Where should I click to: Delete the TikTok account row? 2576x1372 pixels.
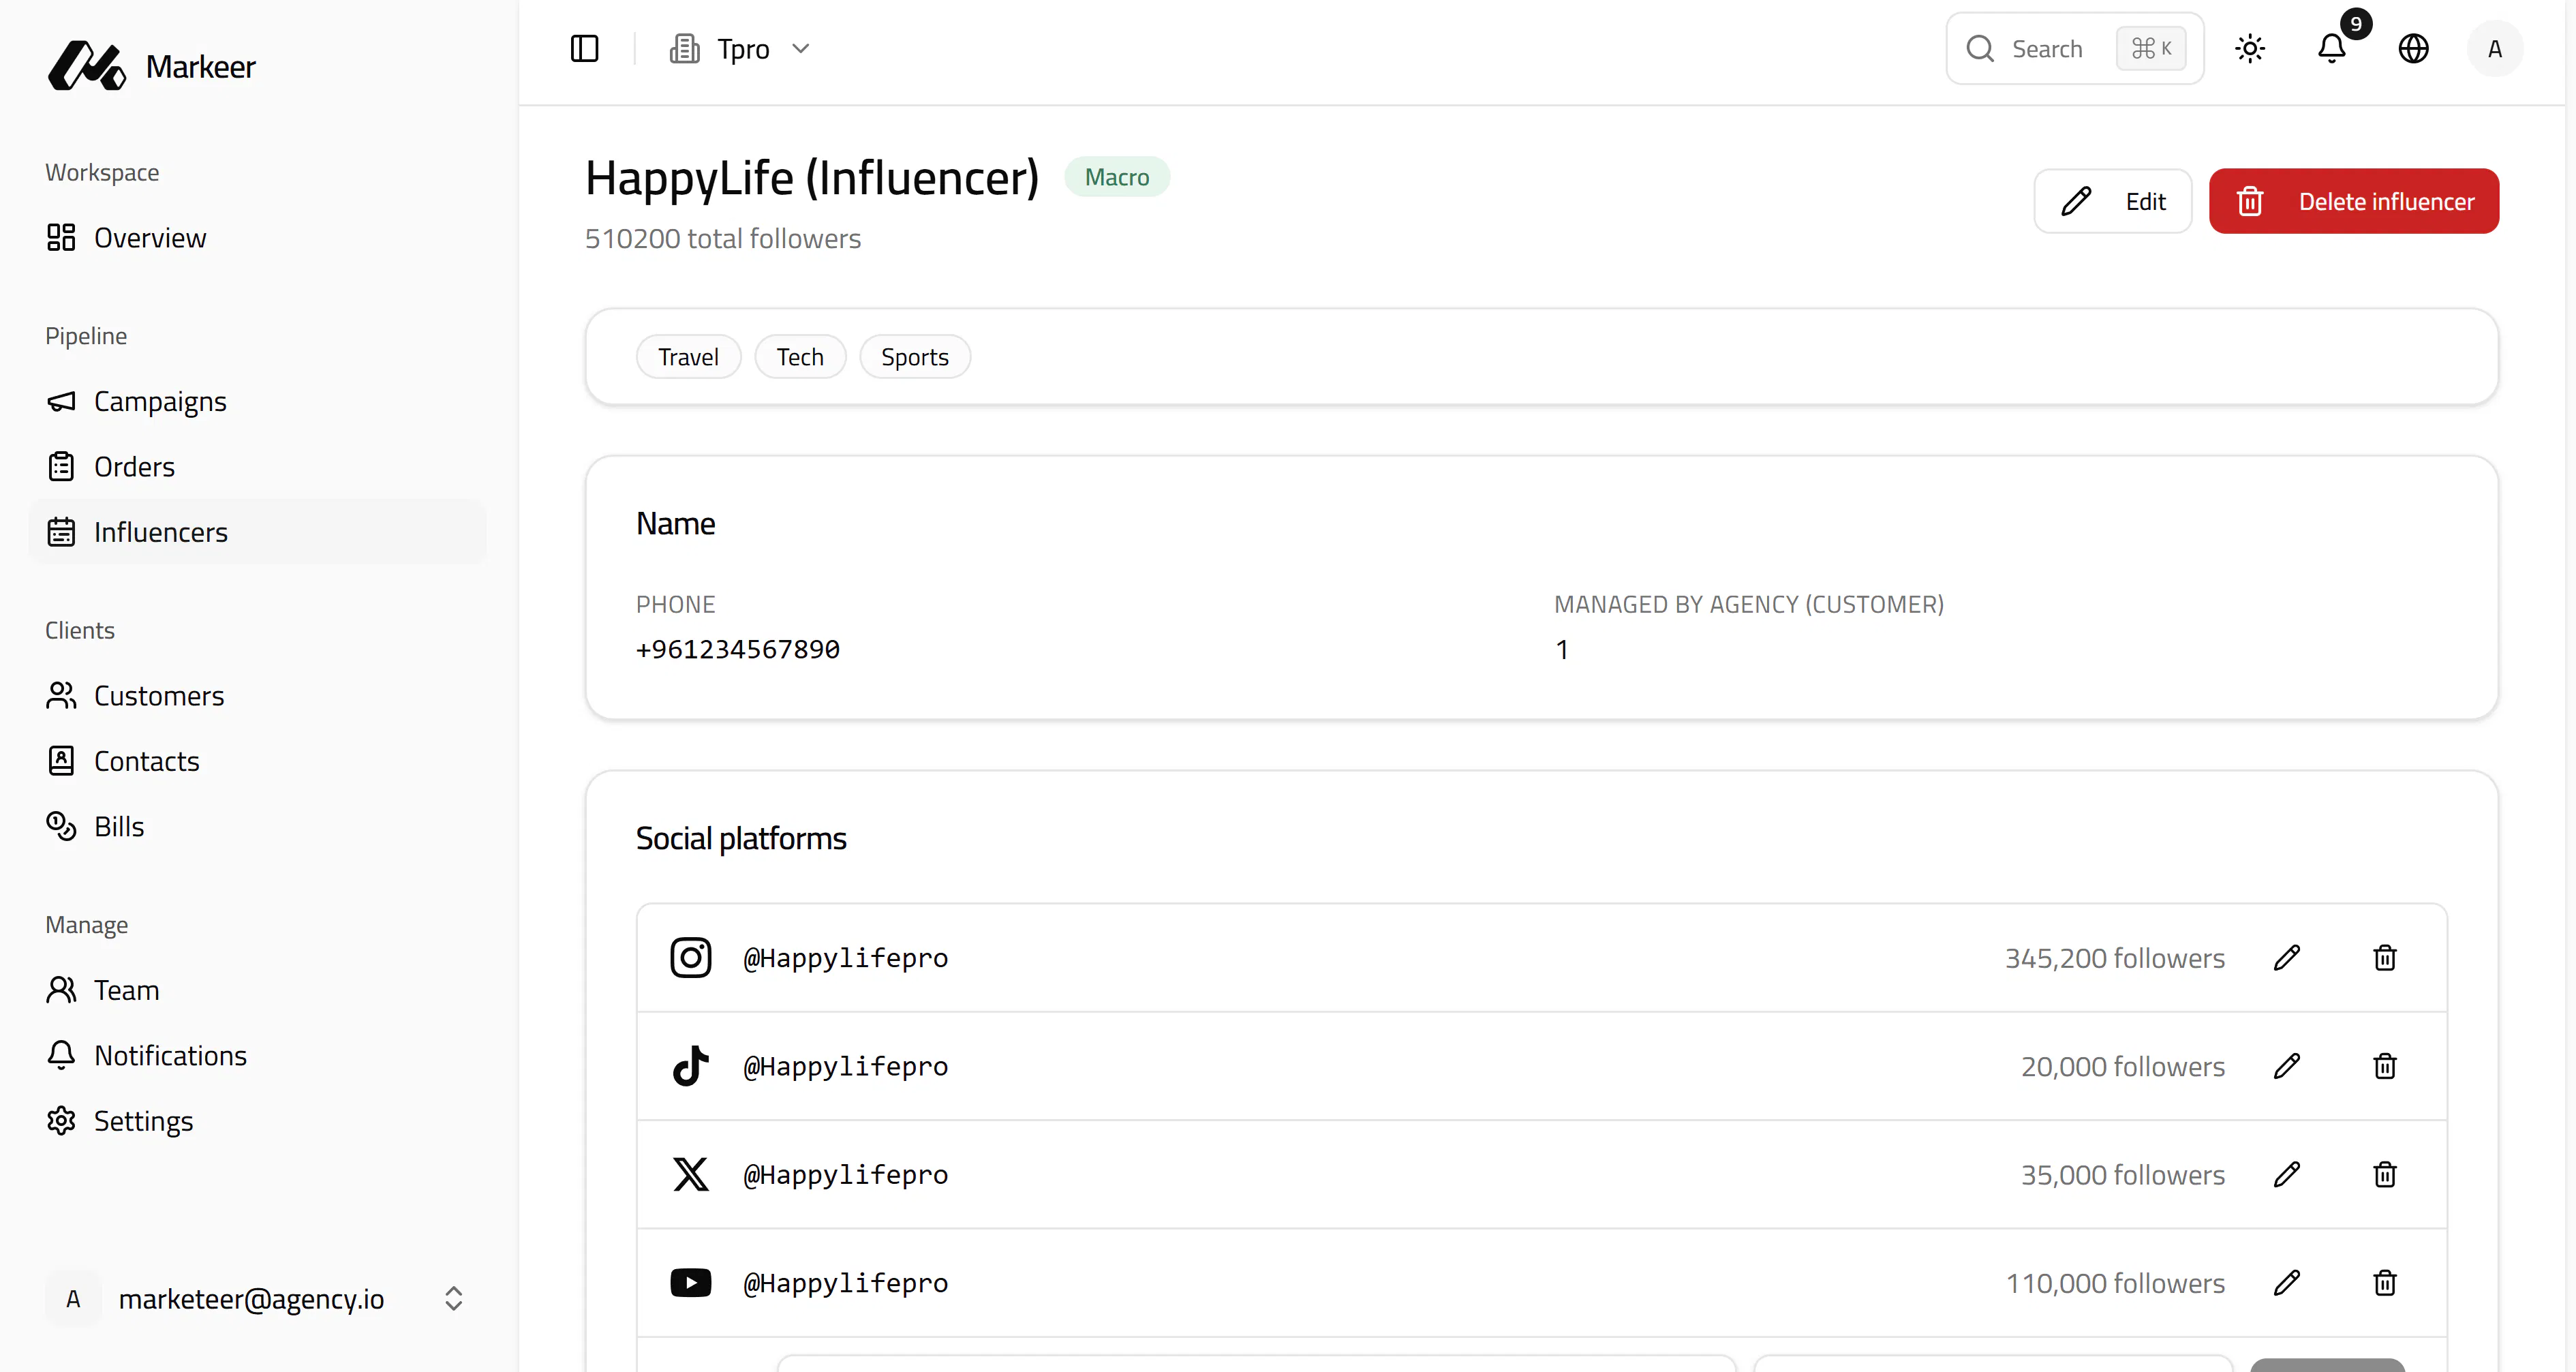coord(2385,1066)
